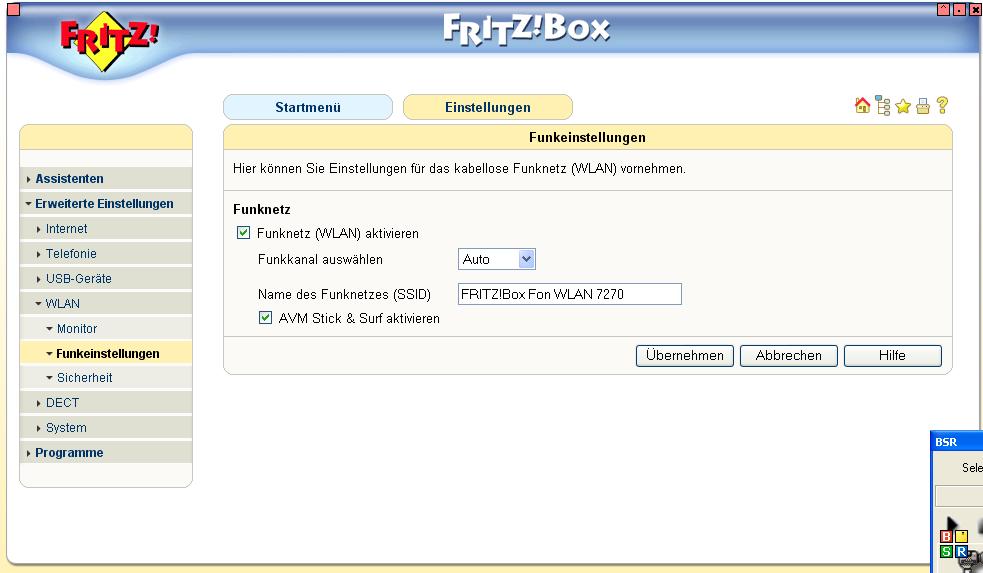Click the Hilfe button
983x573 pixels.
point(893,355)
